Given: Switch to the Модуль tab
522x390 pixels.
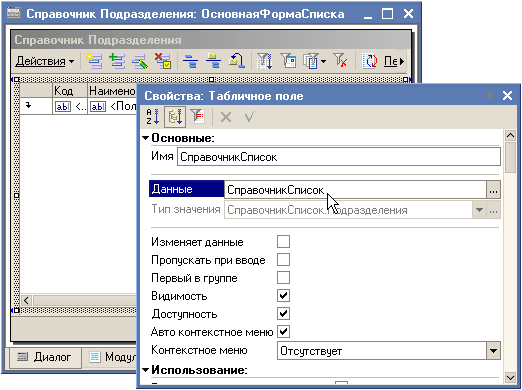Looking at the screenshot, I should (x=113, y=357).
